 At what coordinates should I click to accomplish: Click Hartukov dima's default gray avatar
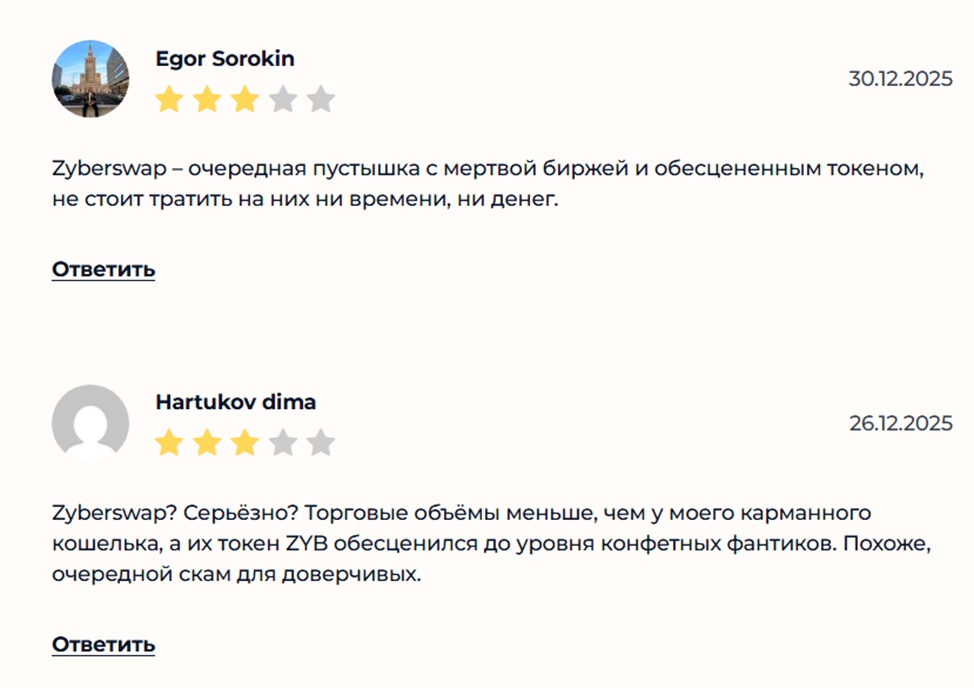[90, 423]
